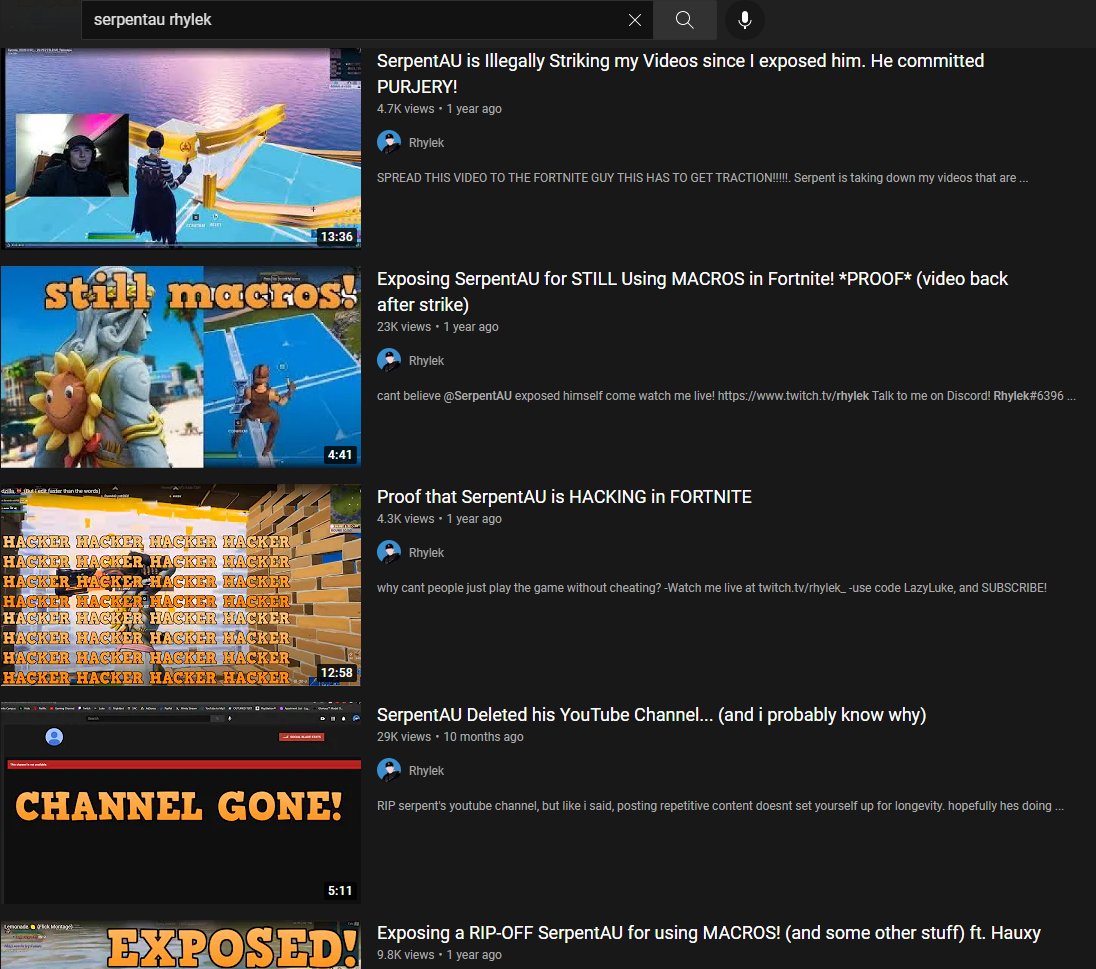Click the 'still macros!' video thumbnail
The image size is (1096, 969).
coord(180,367)
